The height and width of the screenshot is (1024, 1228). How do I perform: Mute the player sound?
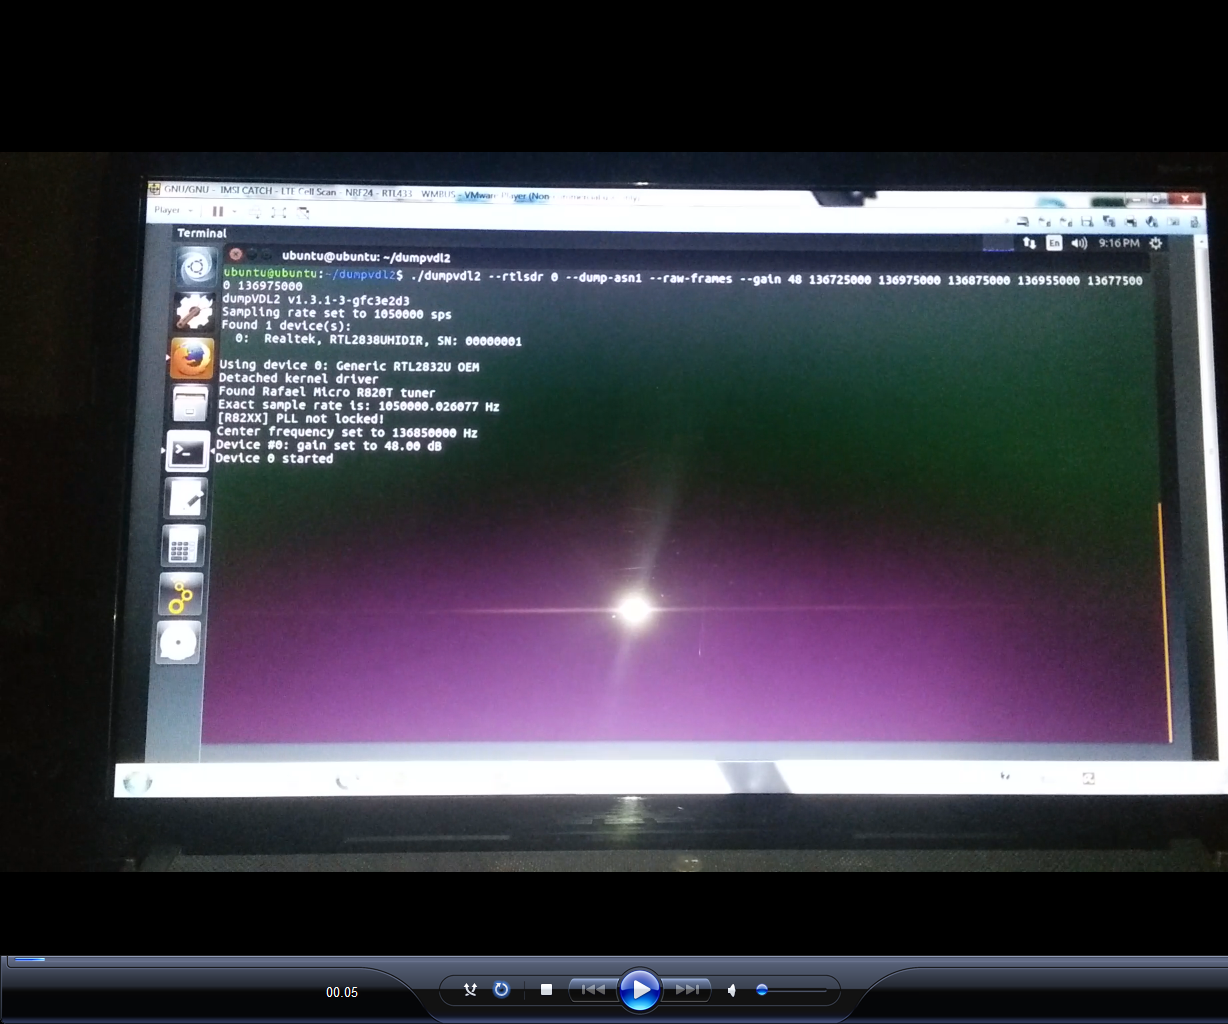(x=732, y=990)
